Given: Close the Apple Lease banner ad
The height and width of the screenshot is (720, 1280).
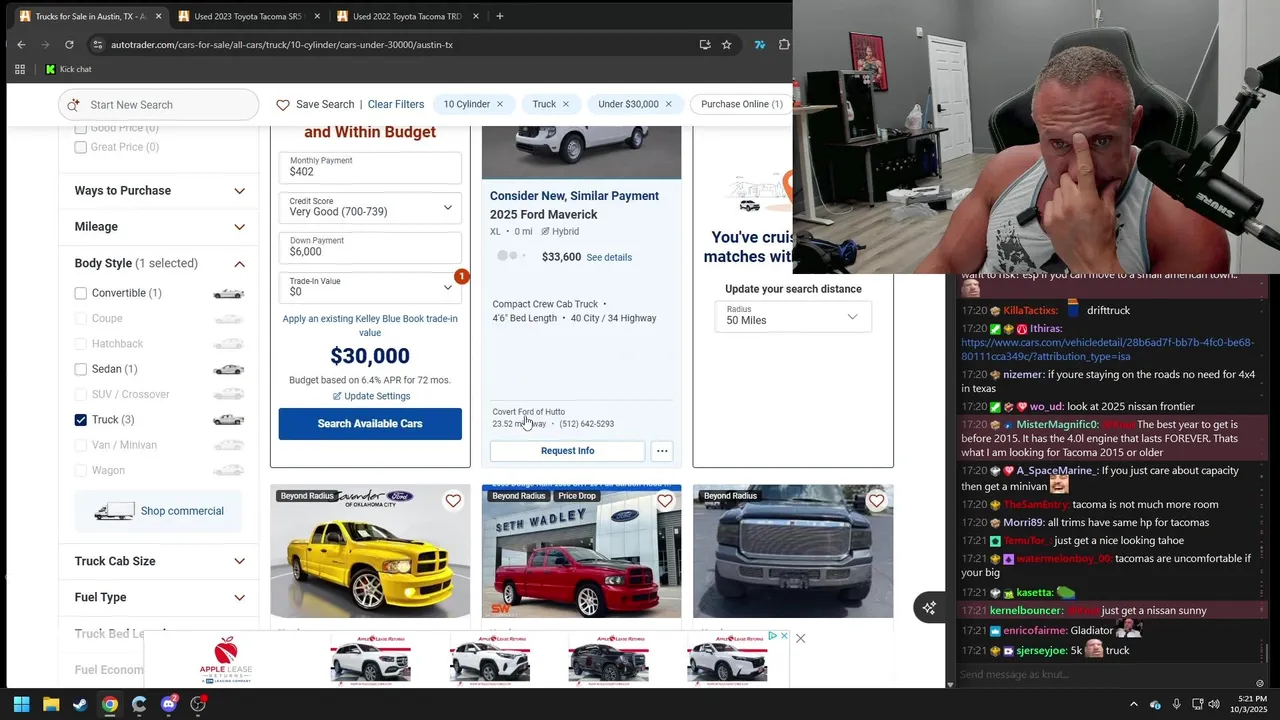Looking at the screenshot, I should click(800, 638).
